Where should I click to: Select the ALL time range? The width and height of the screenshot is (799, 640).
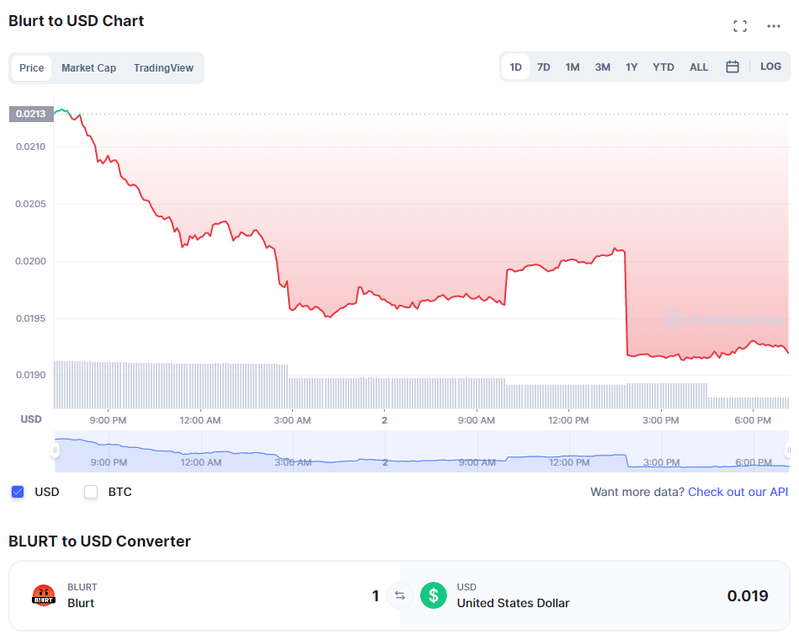pos(699,67)
